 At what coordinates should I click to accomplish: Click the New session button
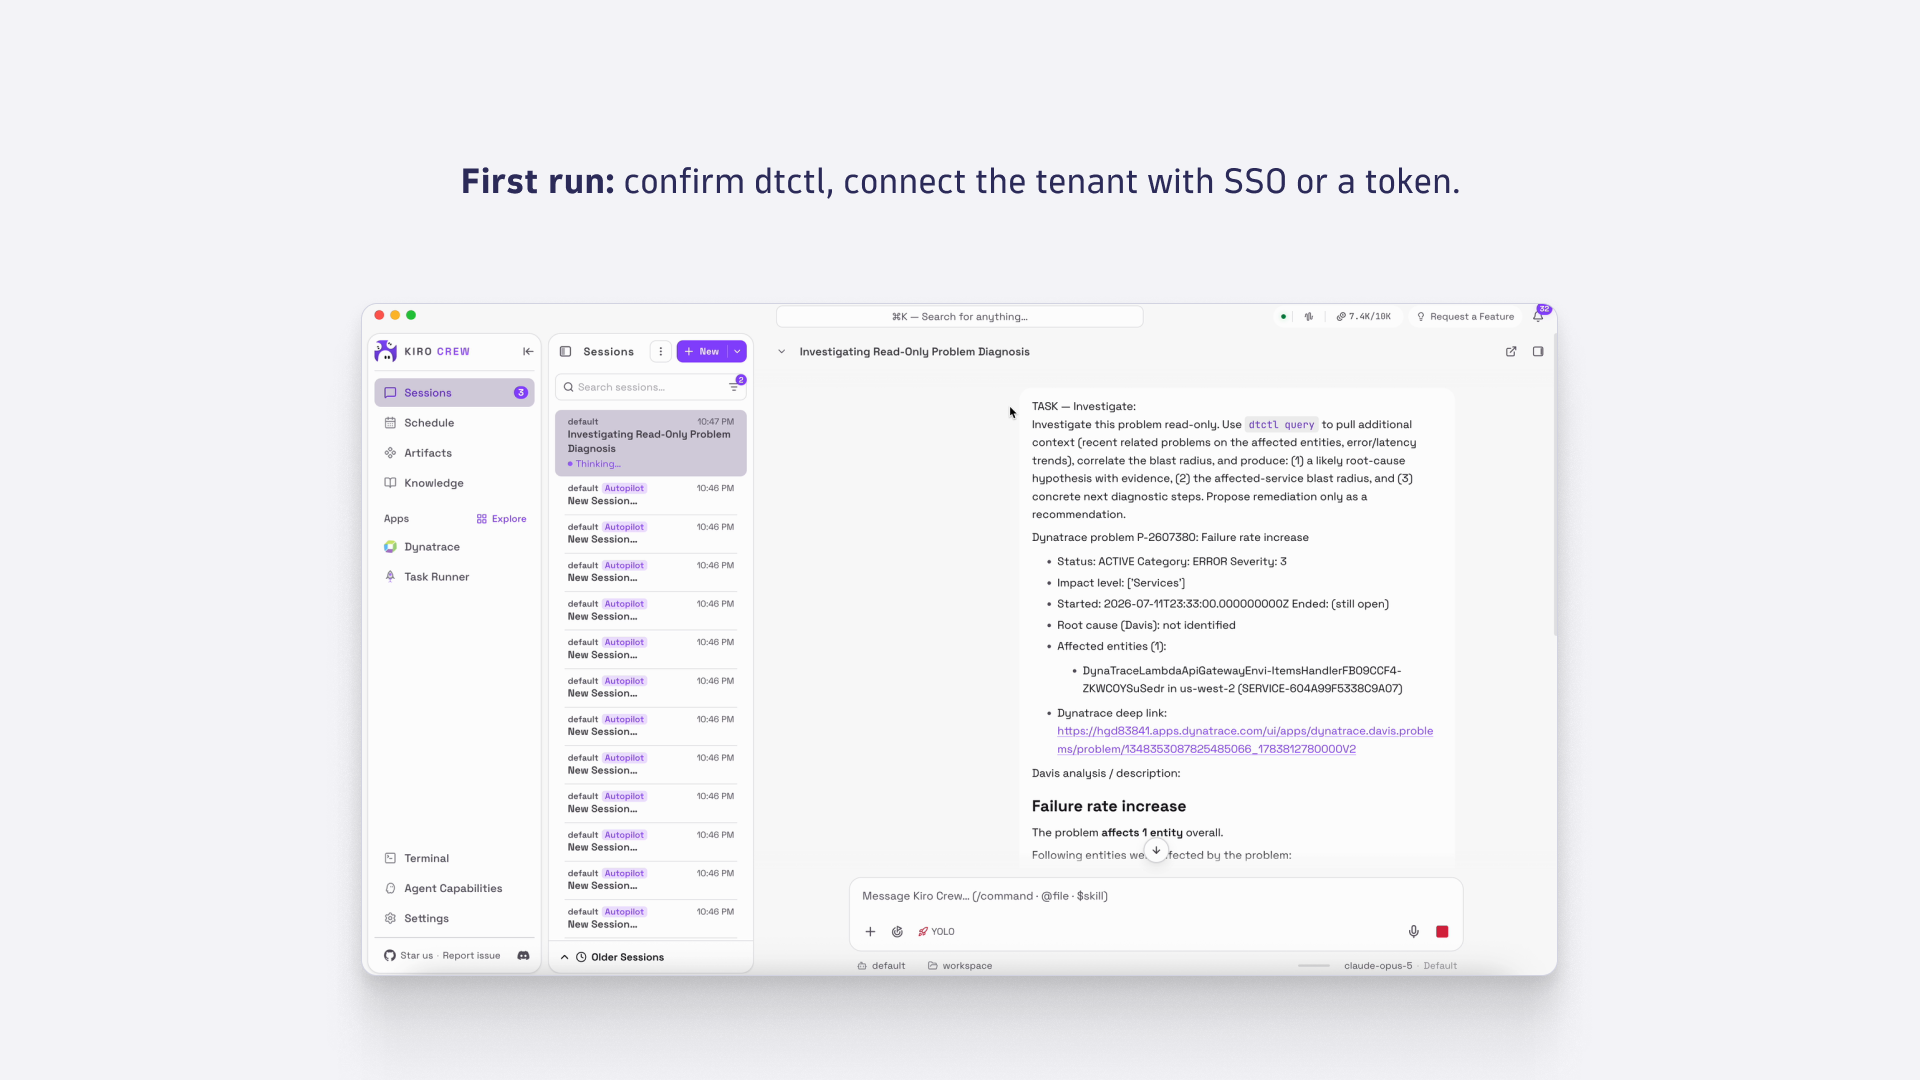pos(702,351)
